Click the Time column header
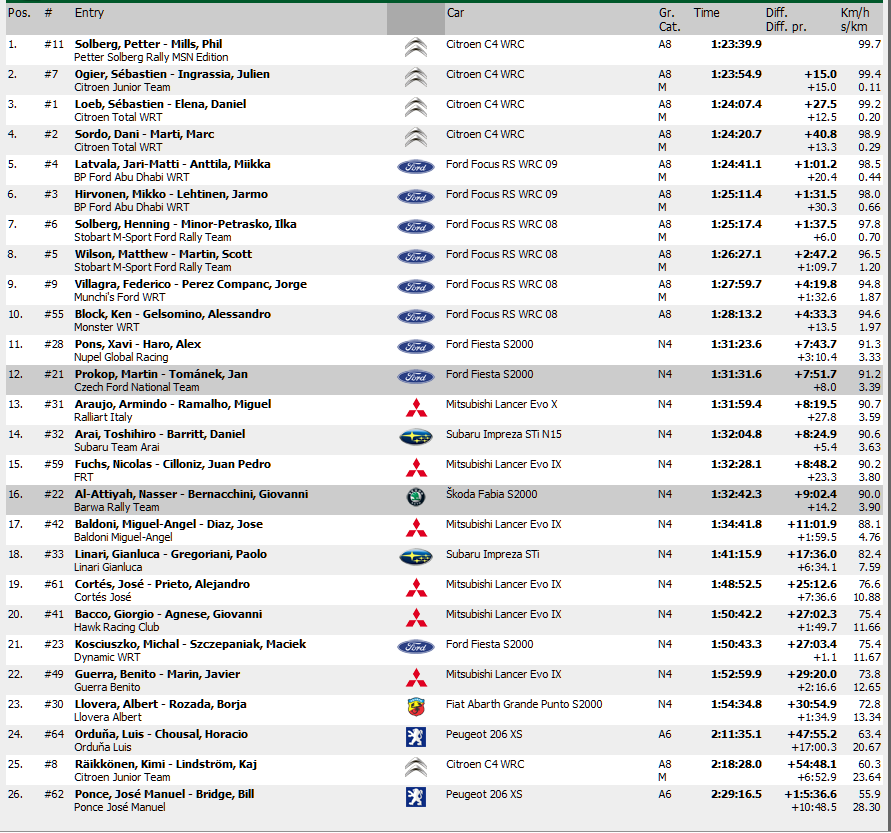Viewport: 891px width, 833px height. tap(706, 13)
